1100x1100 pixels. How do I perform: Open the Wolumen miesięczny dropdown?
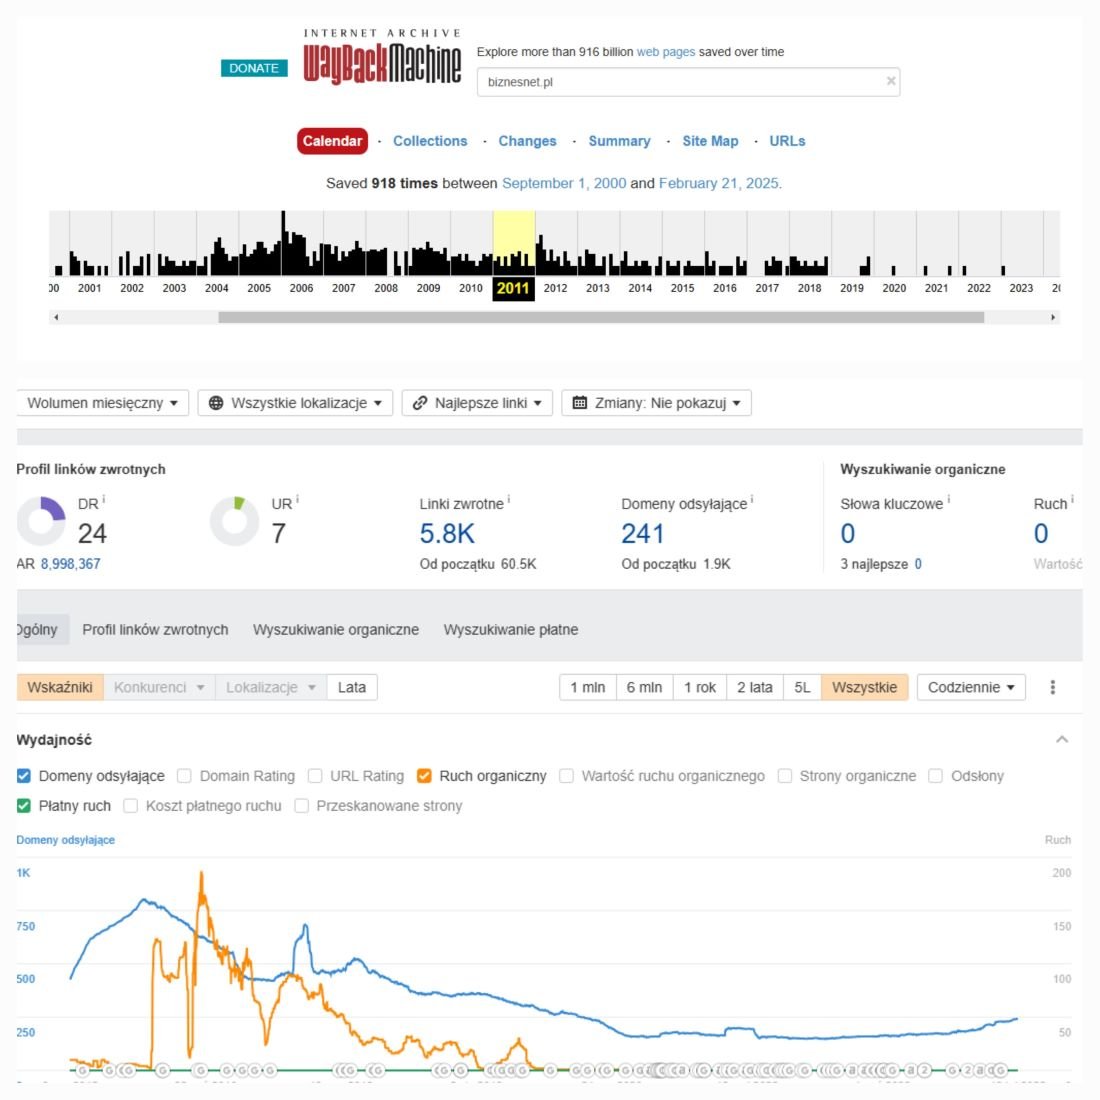pos(102,403)
